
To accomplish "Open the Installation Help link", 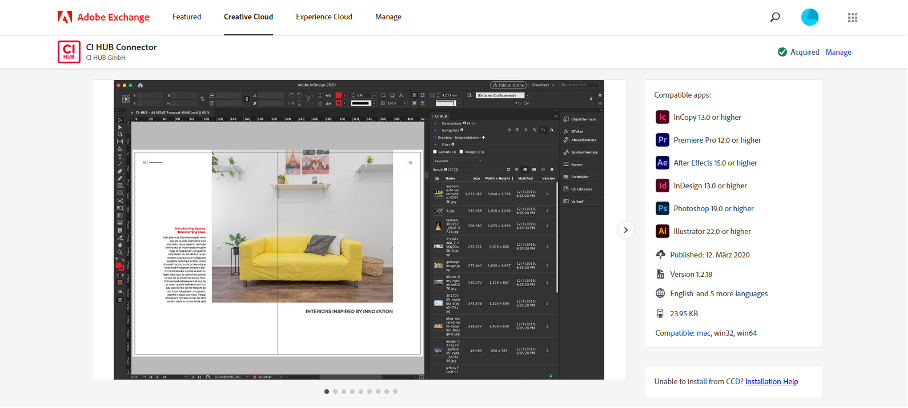I will 771,382.
